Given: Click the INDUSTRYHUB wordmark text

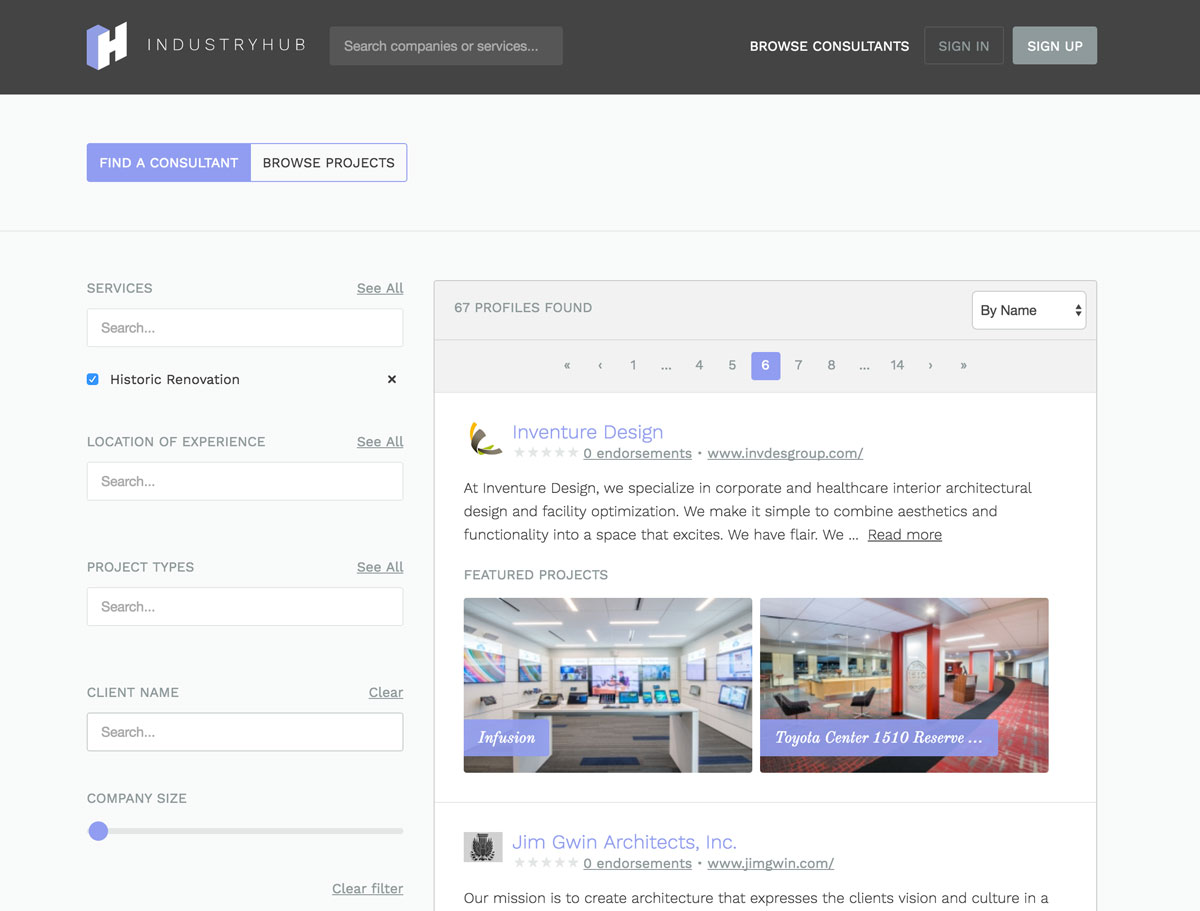Looking at the screenshot, I should tap(226, 45).
